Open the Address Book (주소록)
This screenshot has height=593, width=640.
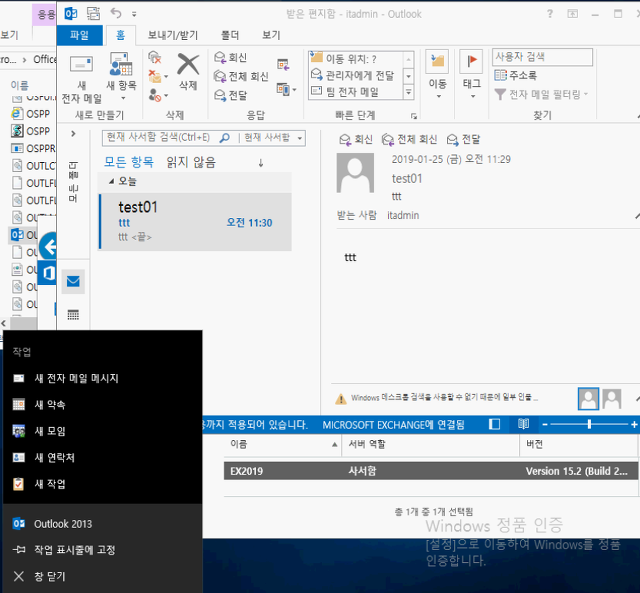516,75
